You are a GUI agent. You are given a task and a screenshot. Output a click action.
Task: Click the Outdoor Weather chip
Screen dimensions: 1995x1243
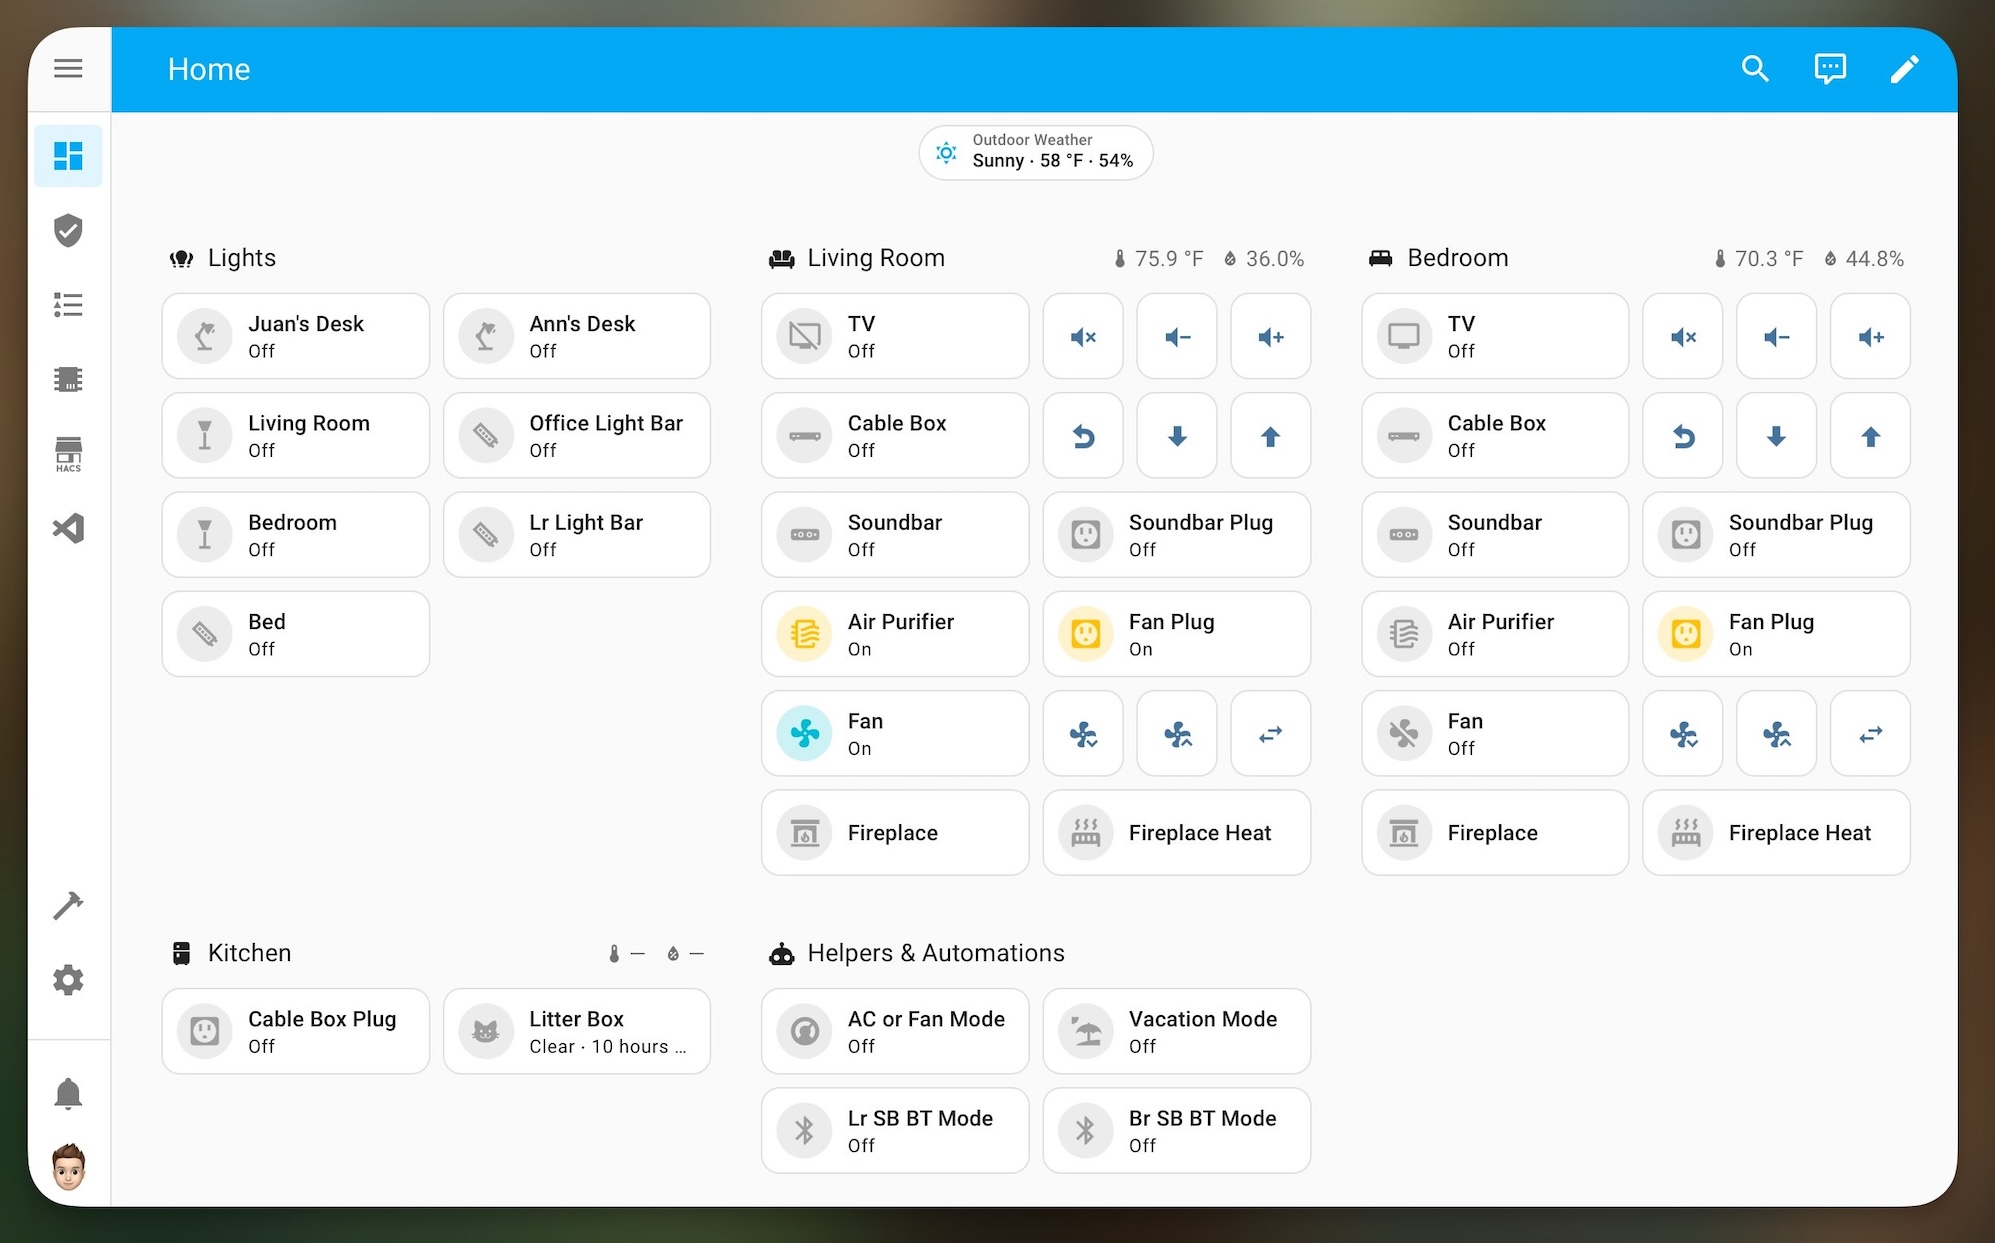coord(1035,152)
